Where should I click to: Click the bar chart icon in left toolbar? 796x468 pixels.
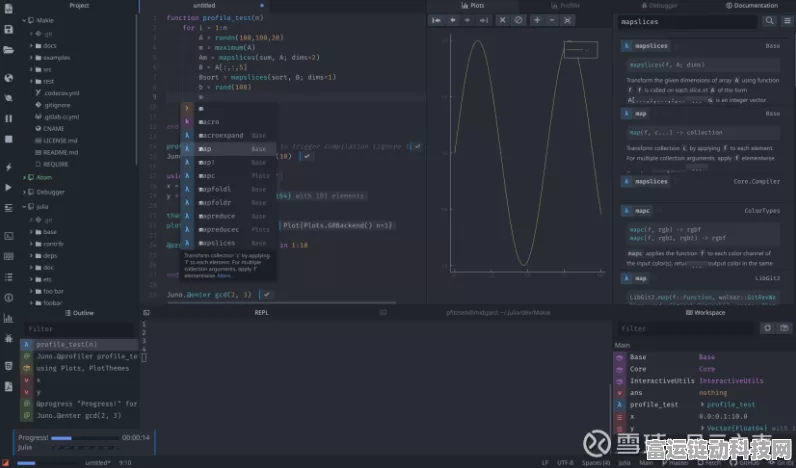click(8, 318)
